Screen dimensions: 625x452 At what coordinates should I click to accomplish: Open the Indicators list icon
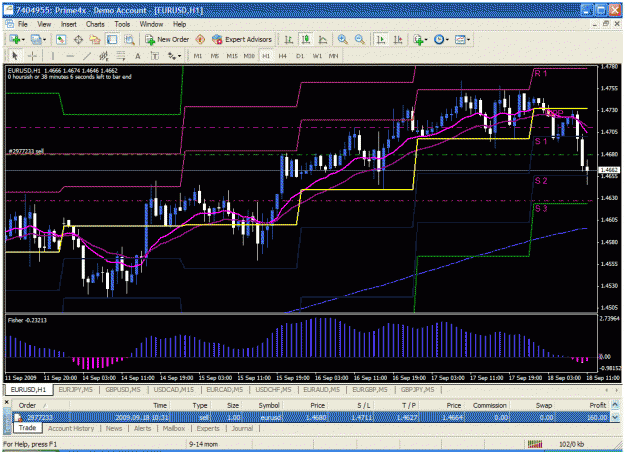[x=418, y=39]
